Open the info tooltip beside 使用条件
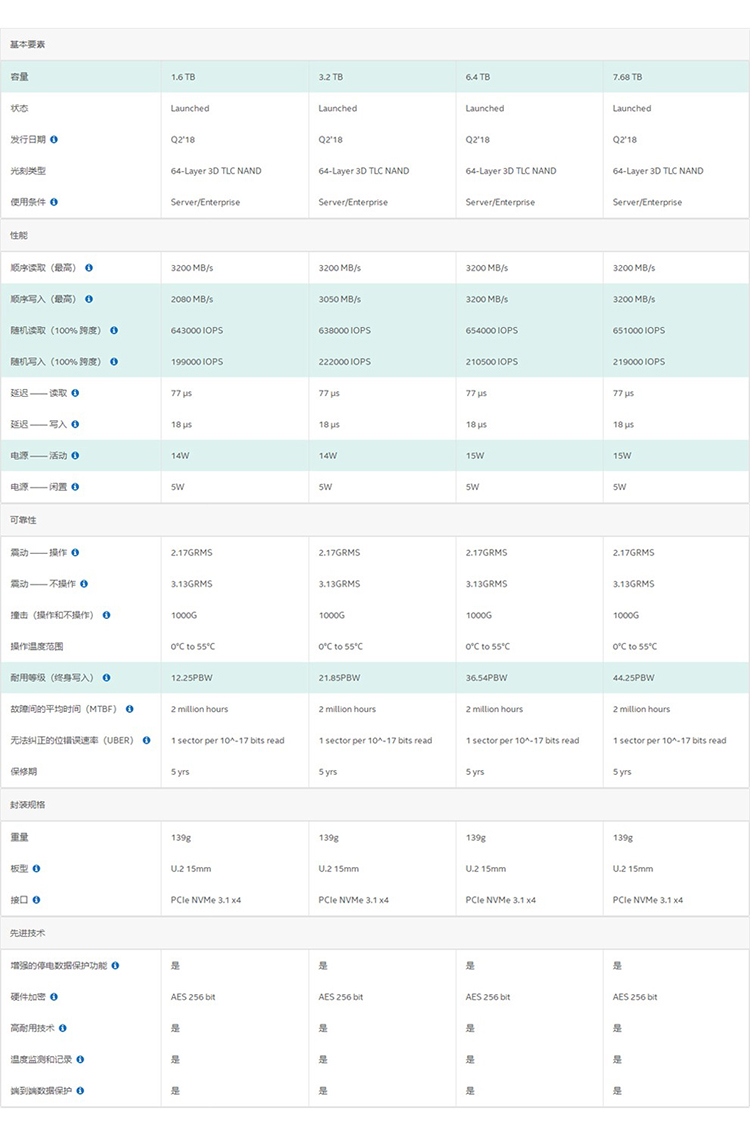 (x=54, y=202)
